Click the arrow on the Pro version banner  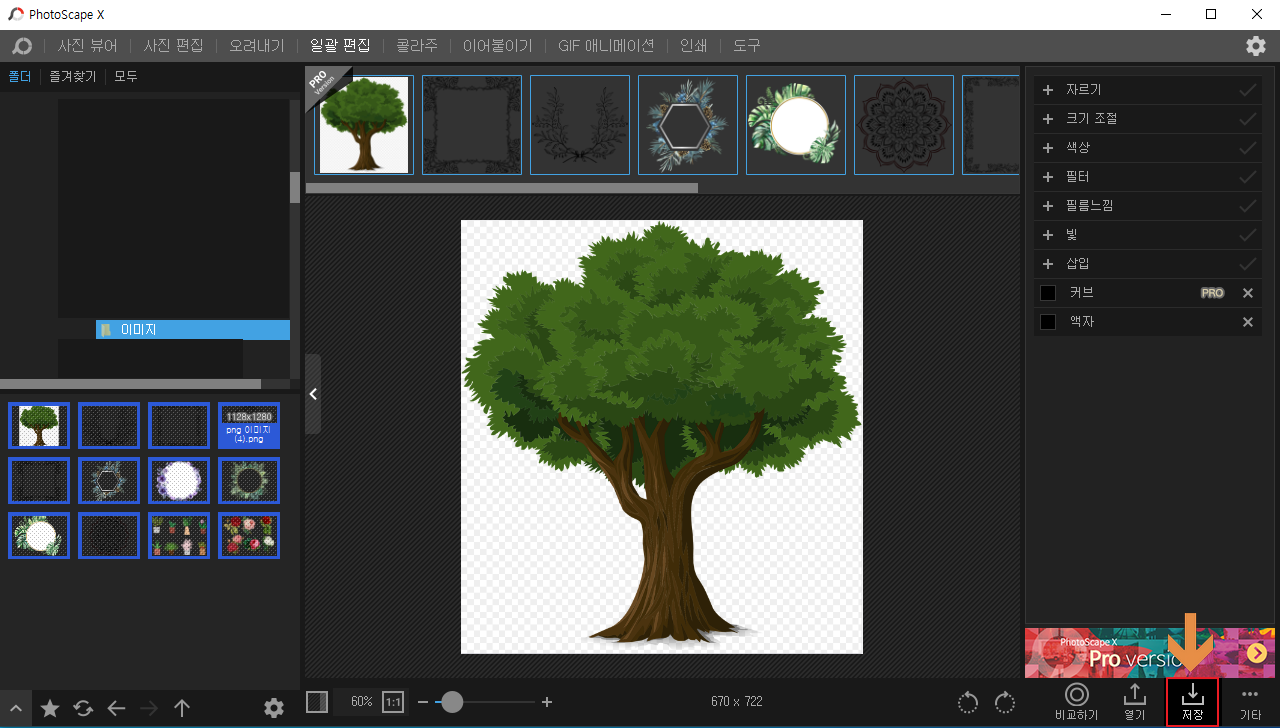tap(1257, 653)
